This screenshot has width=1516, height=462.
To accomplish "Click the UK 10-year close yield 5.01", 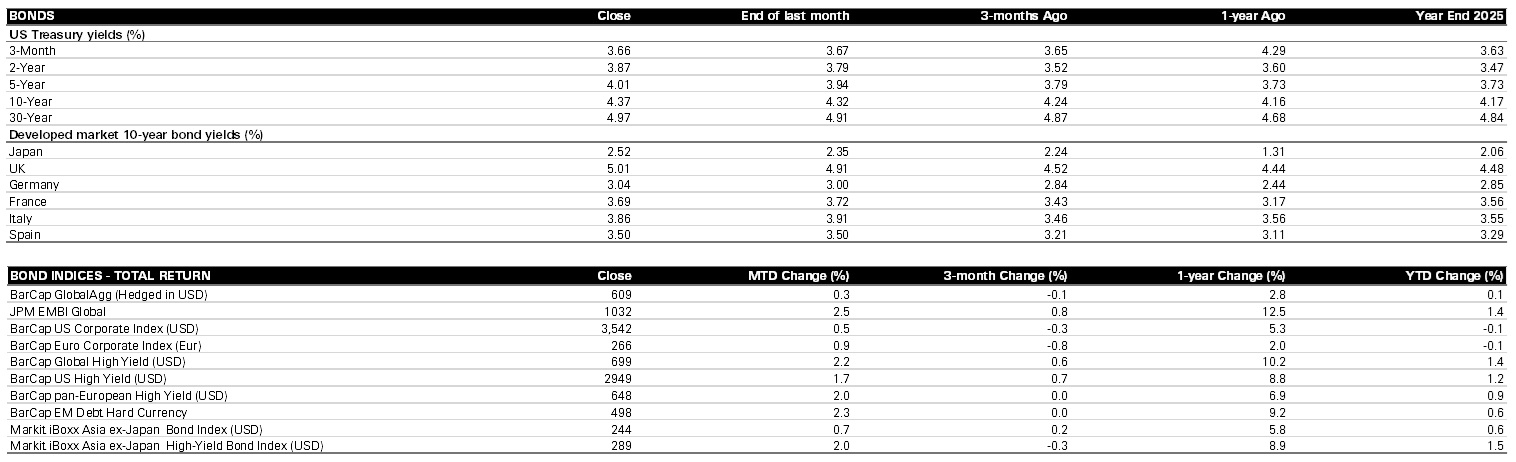I will 619,168.
